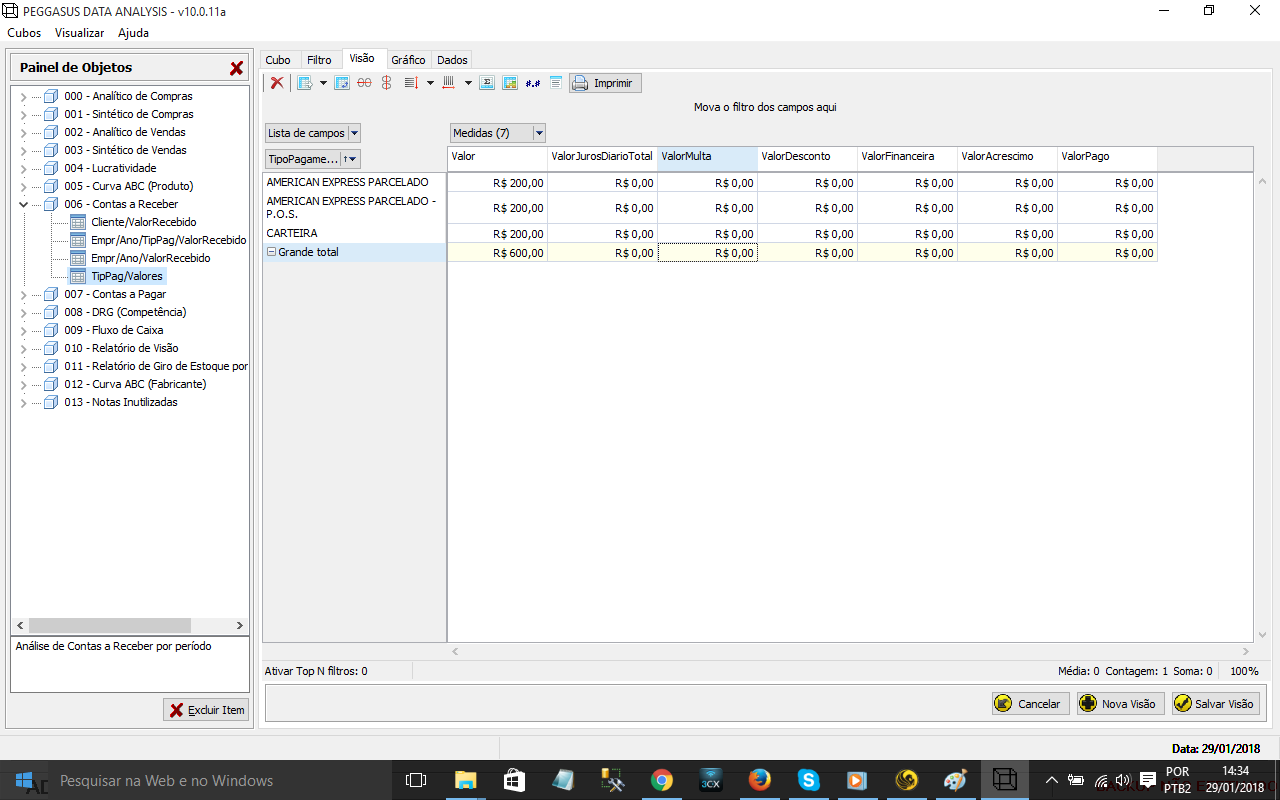The width and height of the screenshot is (1280, 800).
Task: Select 008 - DRG (Competência) cube
Action: tap(125, 312)
